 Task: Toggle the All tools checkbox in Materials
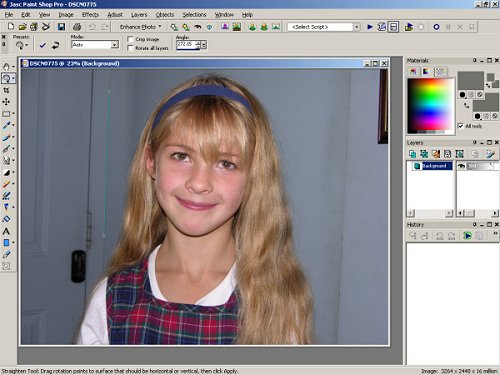[461, 126]
